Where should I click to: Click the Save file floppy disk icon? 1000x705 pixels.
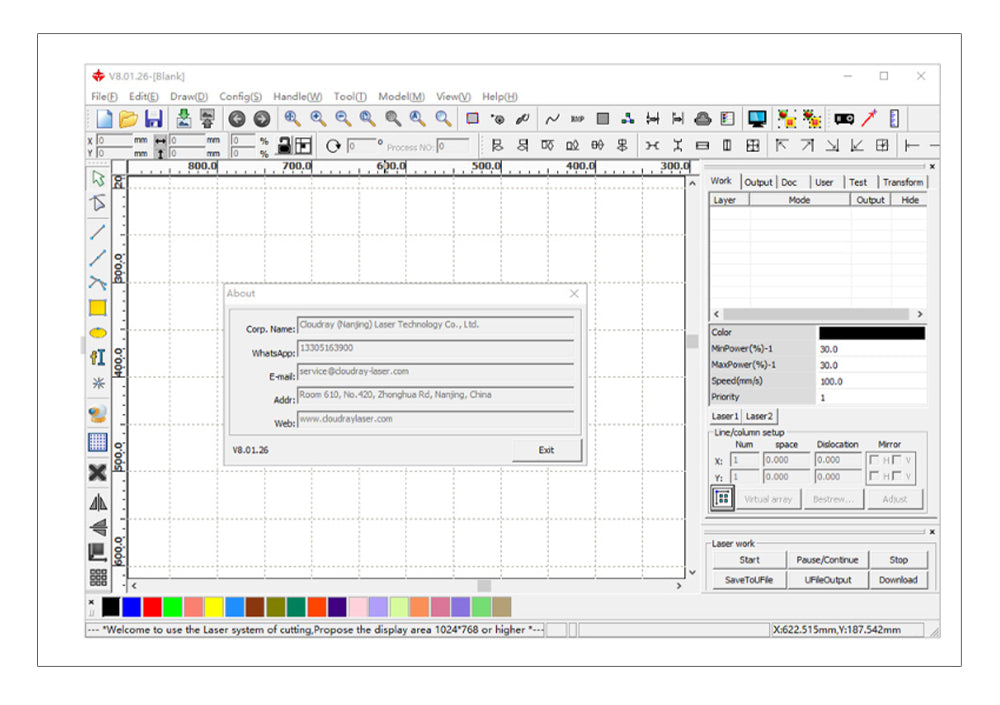[x=154, y=118]
